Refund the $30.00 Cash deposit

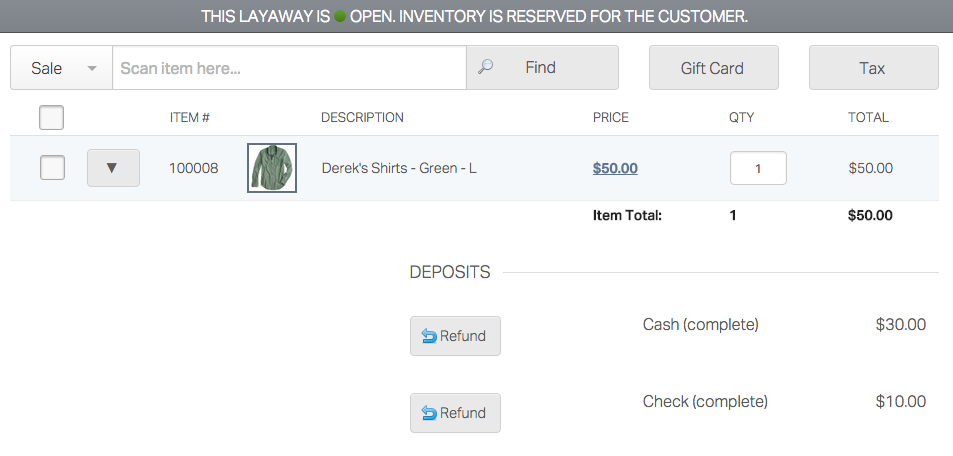click(x=455, y=336)
